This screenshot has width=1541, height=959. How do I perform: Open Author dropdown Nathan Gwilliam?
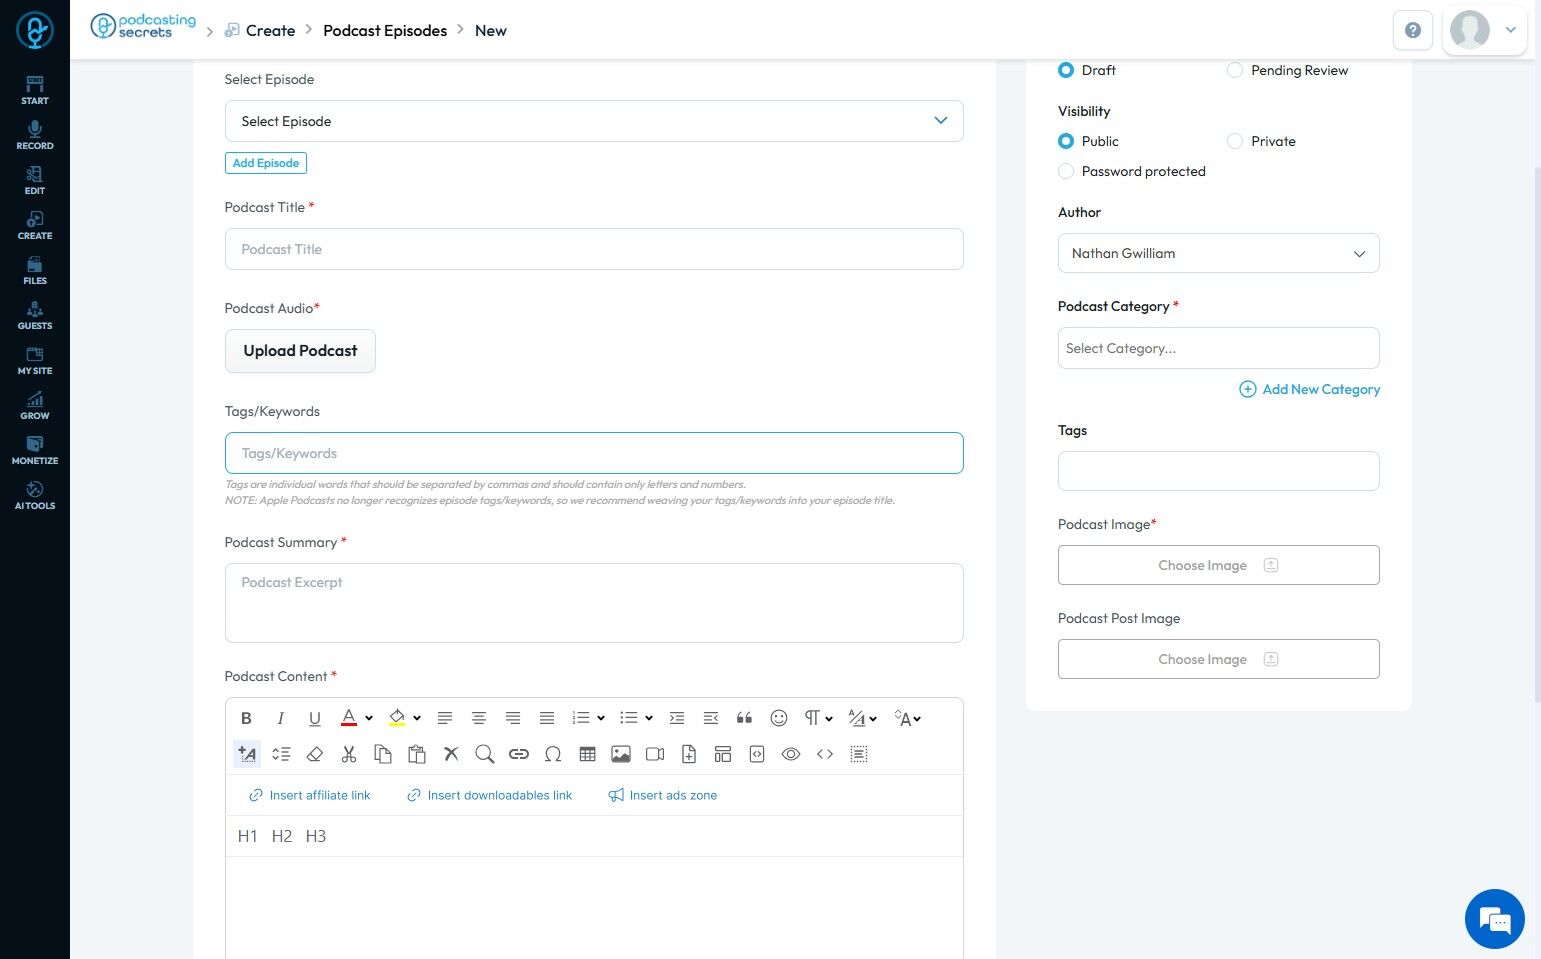1218,253
